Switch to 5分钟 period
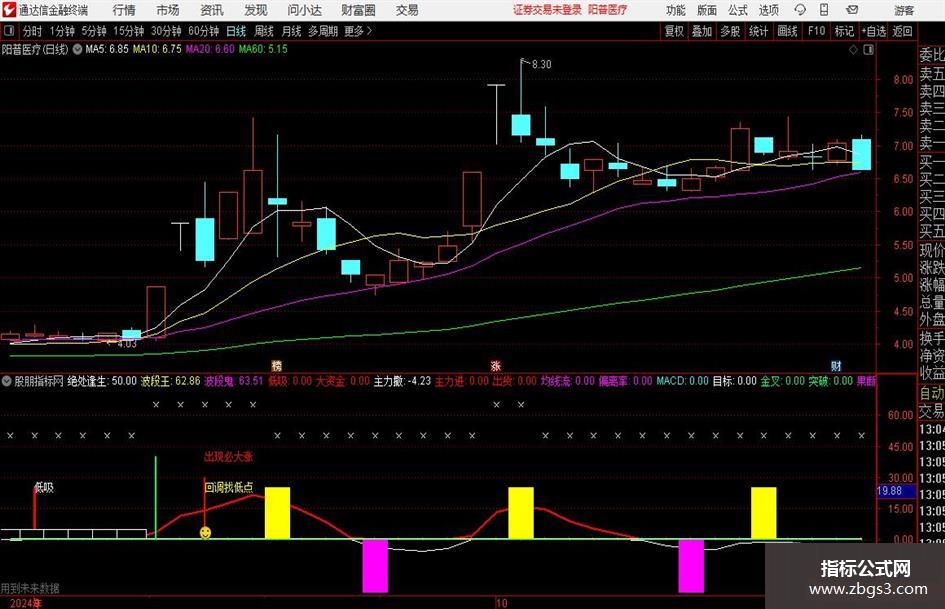The width and height of the screenshot is (945, 609). click(94, 31)
